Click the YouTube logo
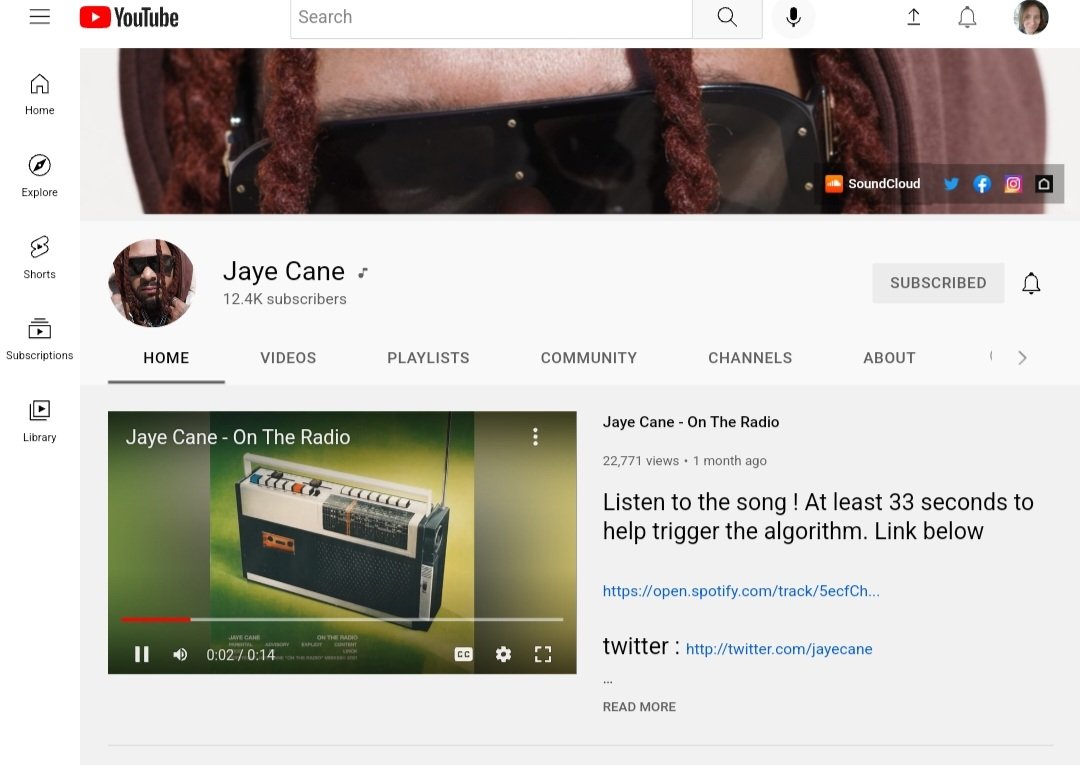The width and height of the screenshot is (1080, 765). (129, 17)
